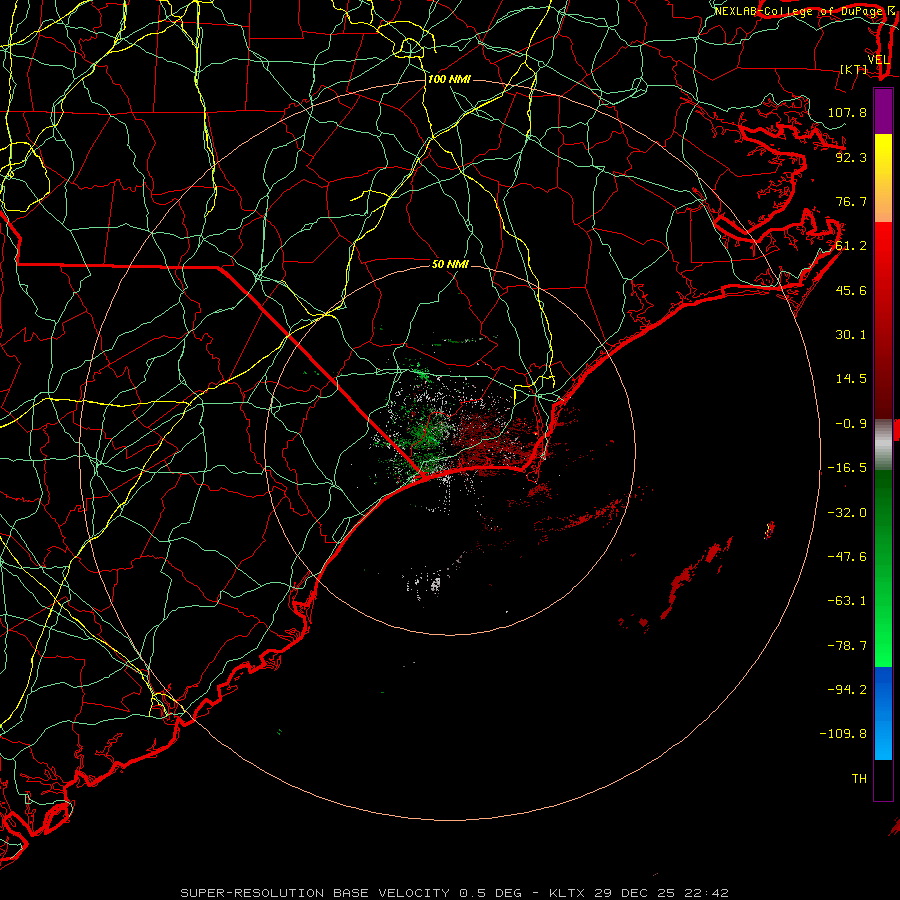Click the Super-Resolution Base Velocity caption text
Image resolution: width=900 pixels, height=900 pixels.
point(454,893)
